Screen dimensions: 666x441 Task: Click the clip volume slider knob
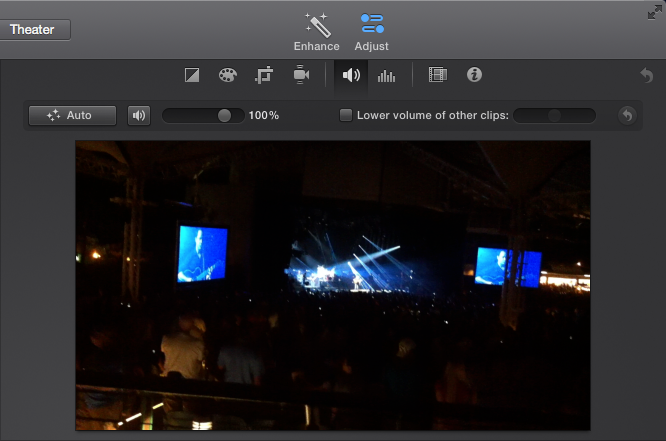click(x=224, y=115)
